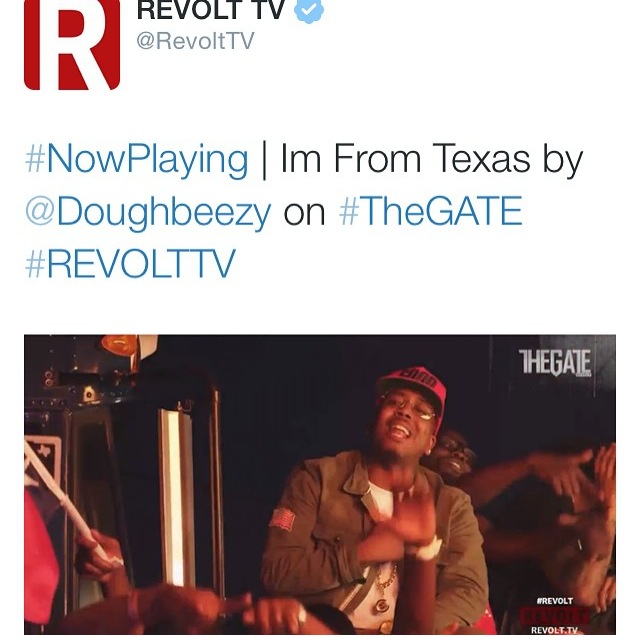
Task: Follow the #TheGATE hashtag
Action: click(x=430, y=211)
